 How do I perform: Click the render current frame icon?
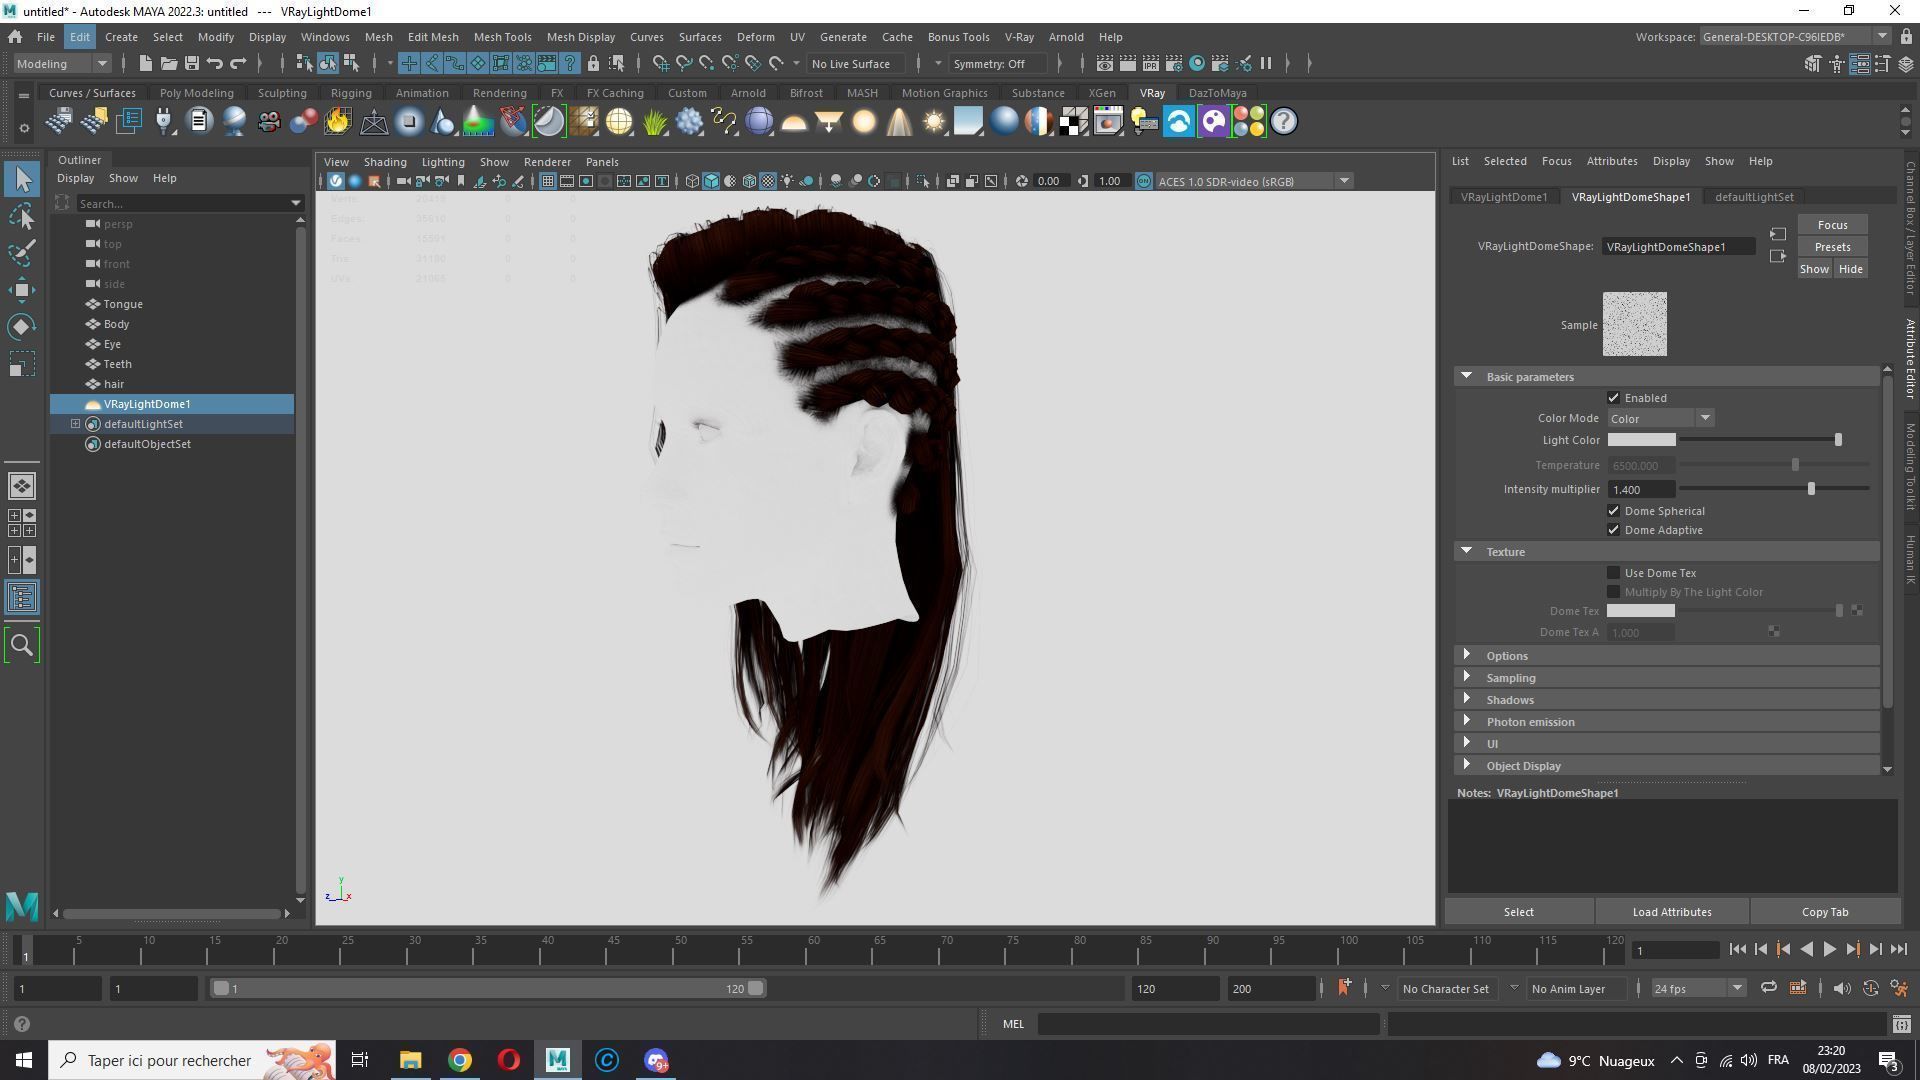click(x=1127, y=64)
